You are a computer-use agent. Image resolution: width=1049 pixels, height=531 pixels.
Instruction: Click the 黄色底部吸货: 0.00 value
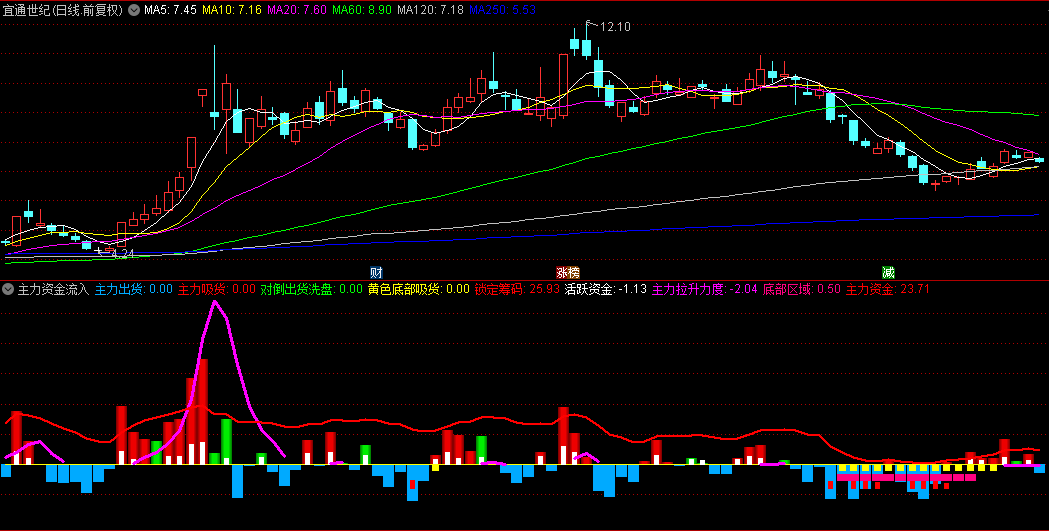419,290
